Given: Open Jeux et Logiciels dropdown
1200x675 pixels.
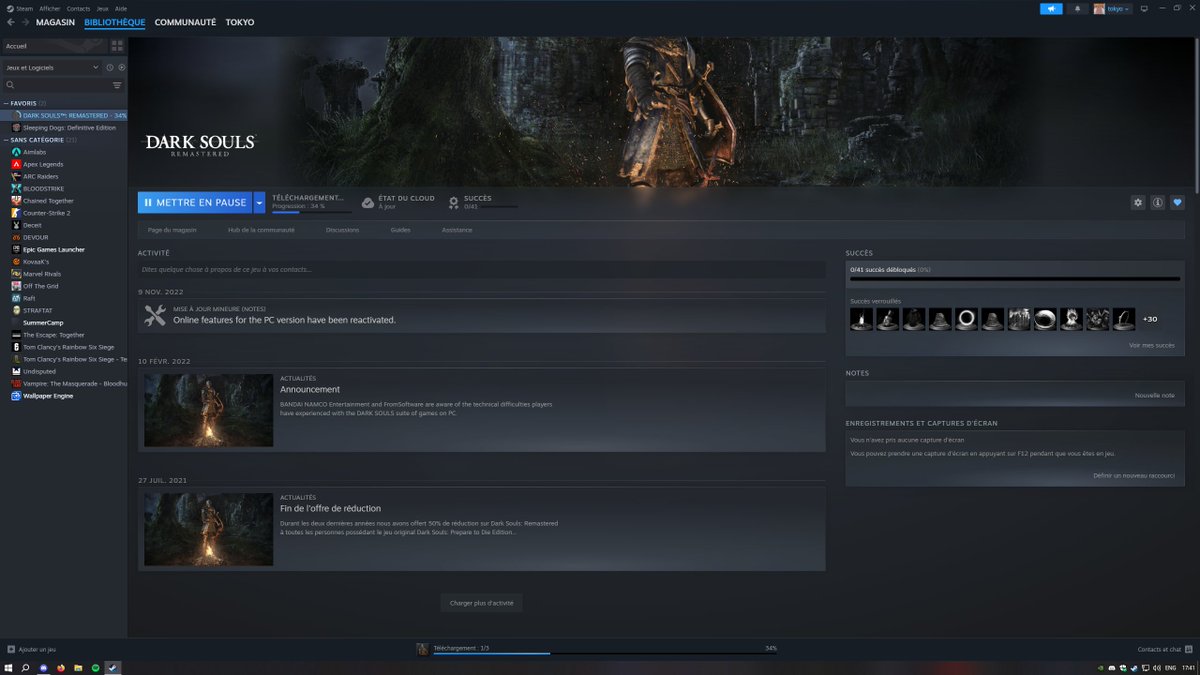Looking at the screenshot, I should 52,67.
